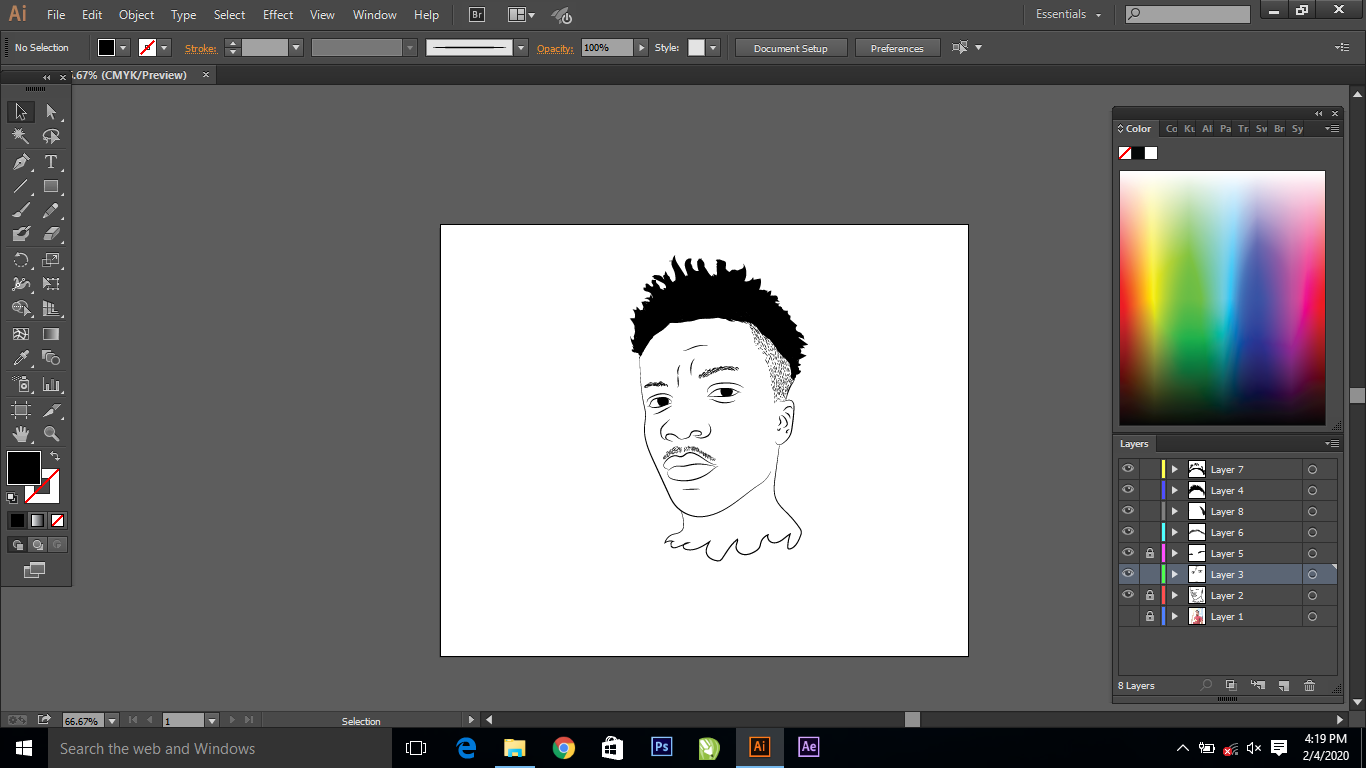Open the Essentials workspace dropdown
Viewport: 1366px width, 768px height.
tap(1068, 15)
